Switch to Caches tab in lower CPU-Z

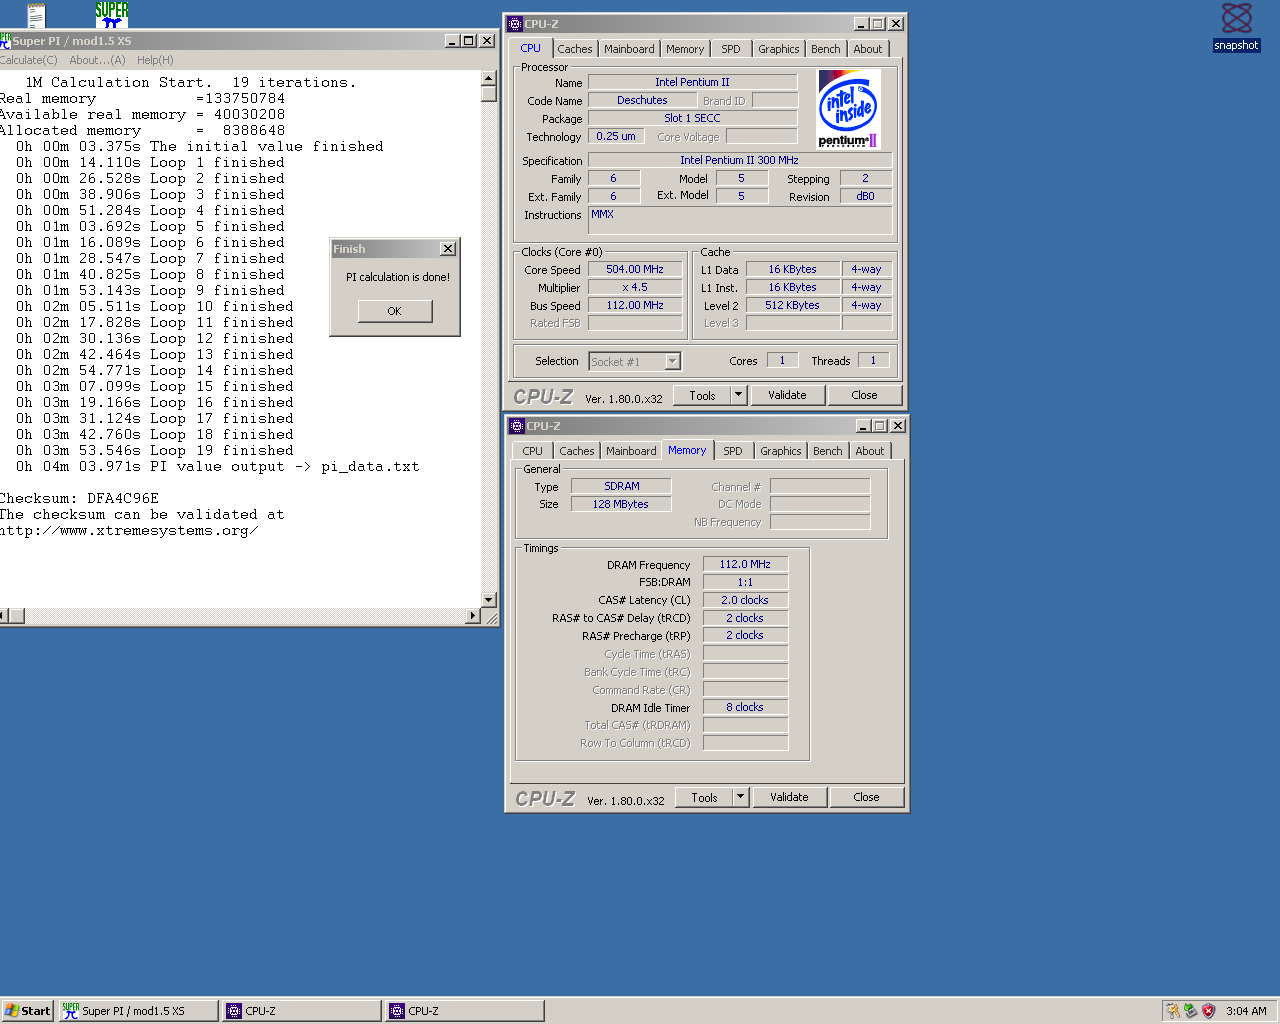577,451
